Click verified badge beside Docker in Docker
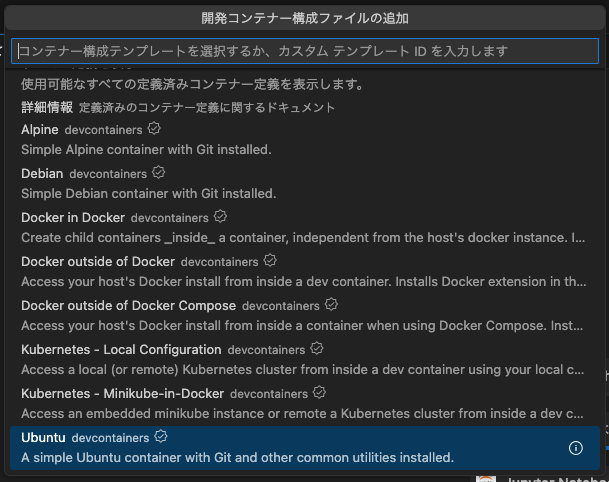The image size is (609, 482). (x=220, y=216)
